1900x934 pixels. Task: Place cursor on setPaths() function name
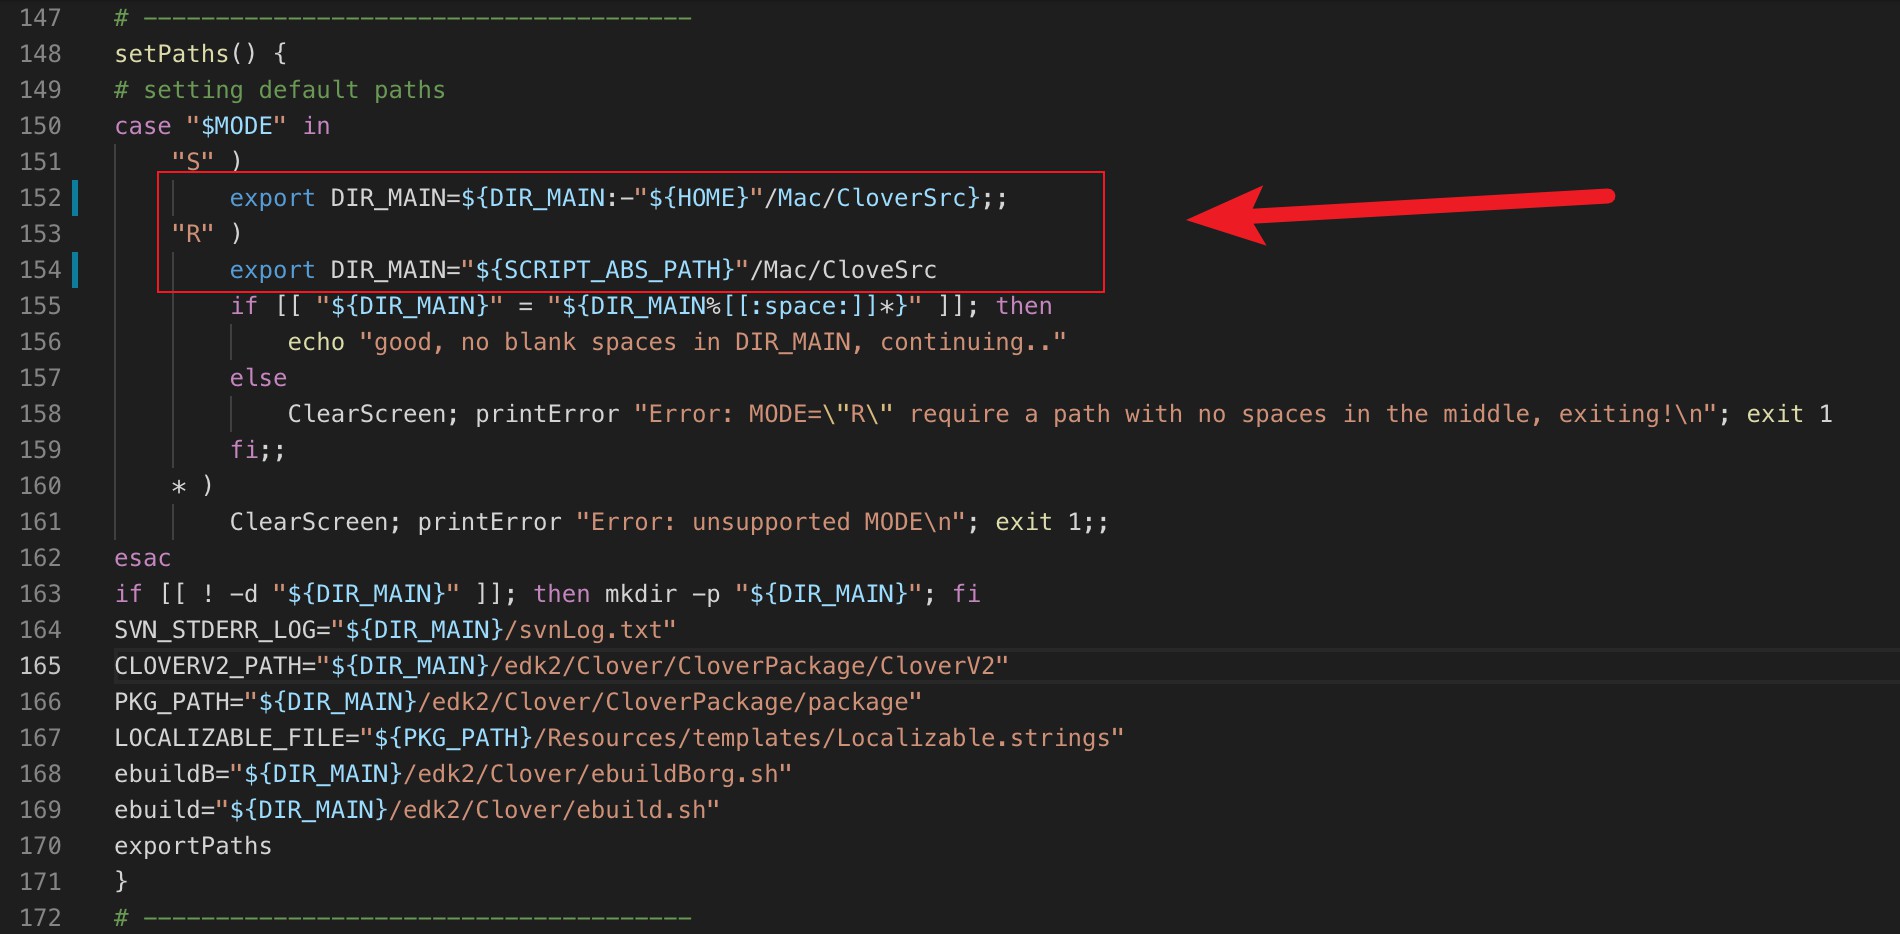pyautogui.click(x=171, y=54)
